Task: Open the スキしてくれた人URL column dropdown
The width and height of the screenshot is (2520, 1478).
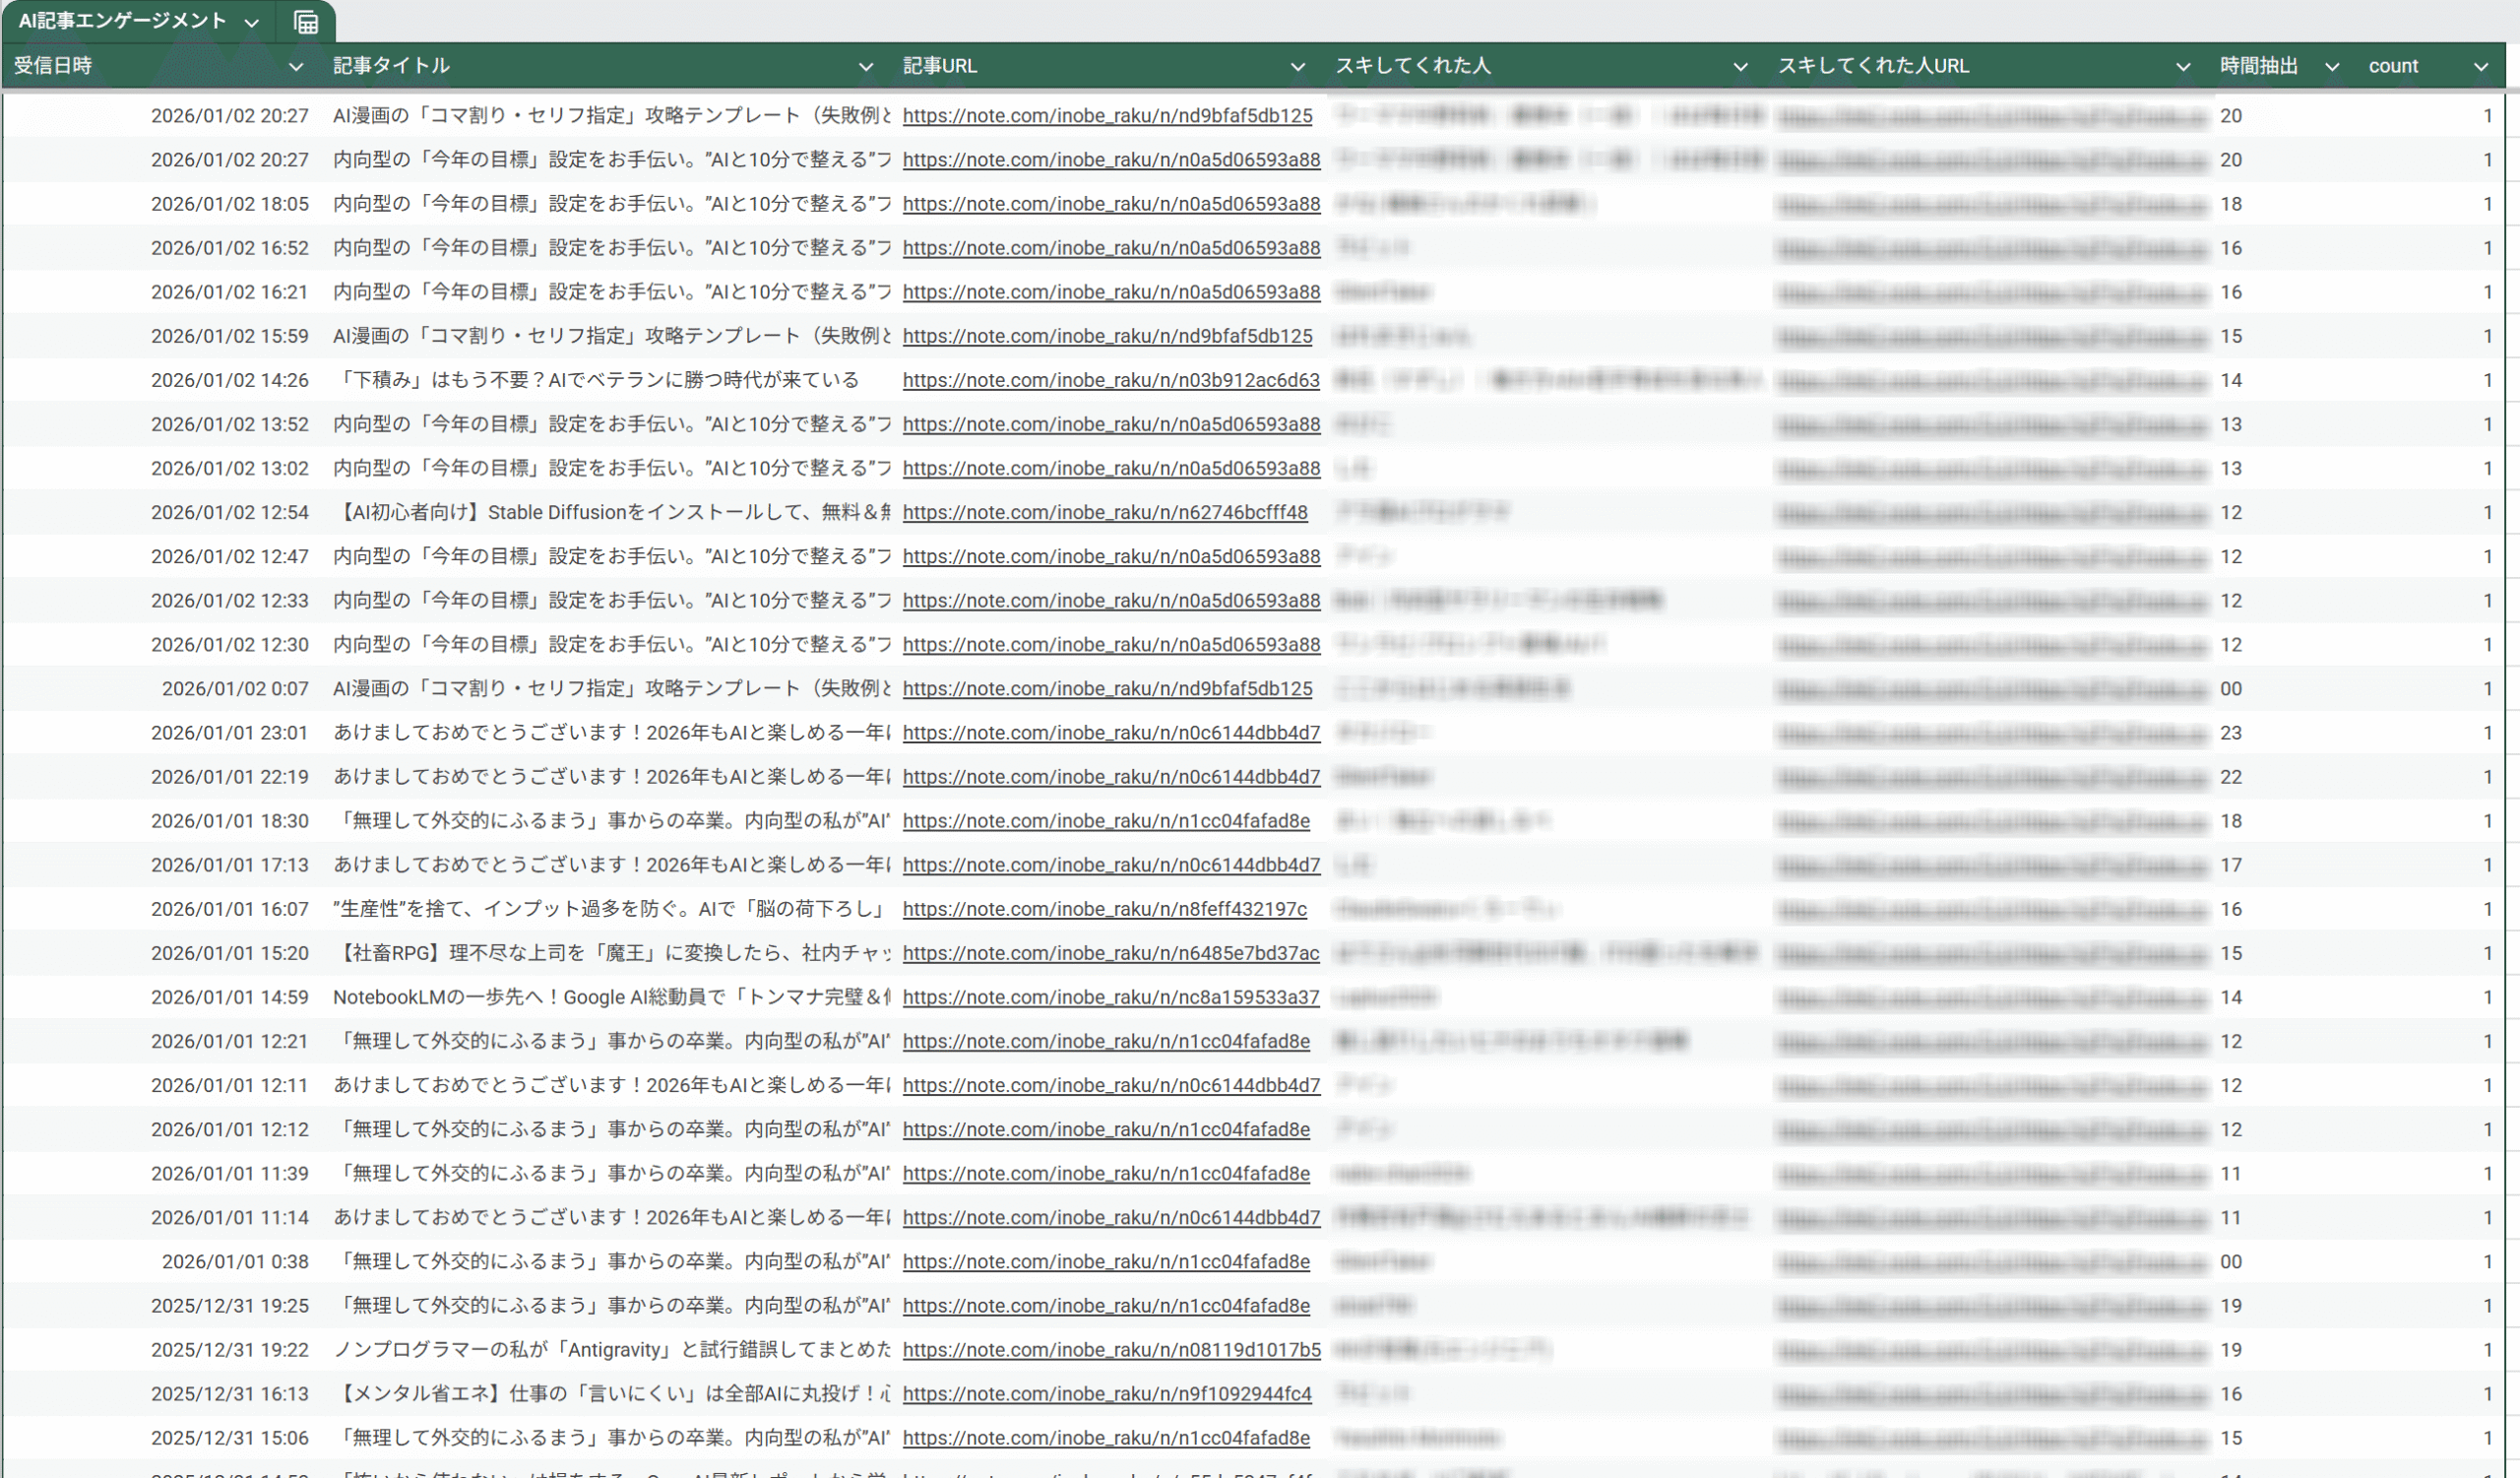Action: 2183,67
